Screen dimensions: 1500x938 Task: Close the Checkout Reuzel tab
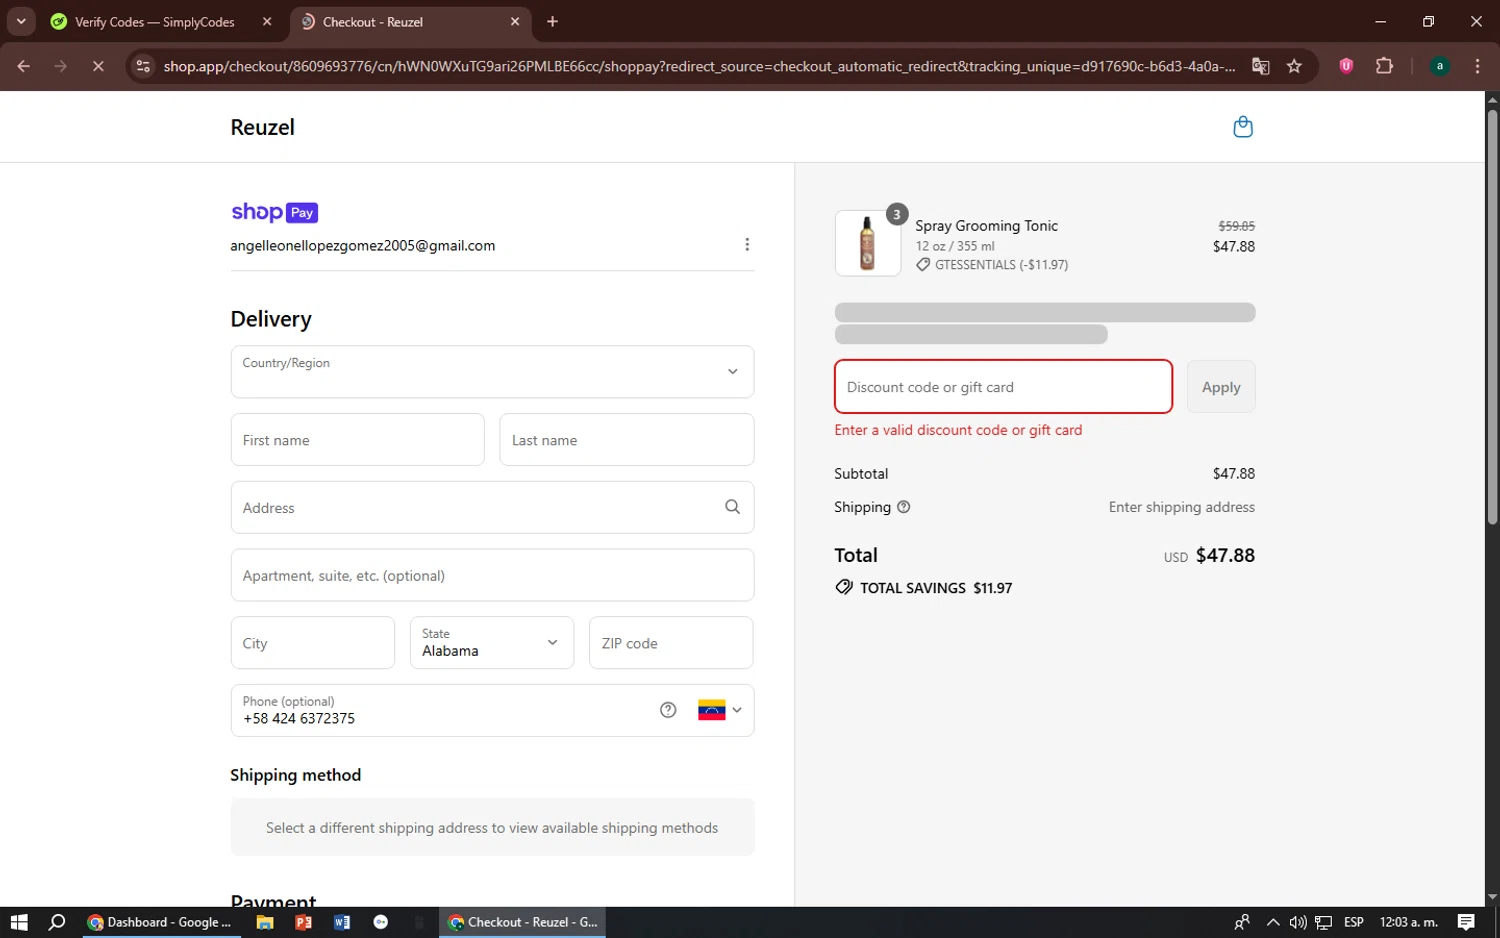click(x=515, y=21)
